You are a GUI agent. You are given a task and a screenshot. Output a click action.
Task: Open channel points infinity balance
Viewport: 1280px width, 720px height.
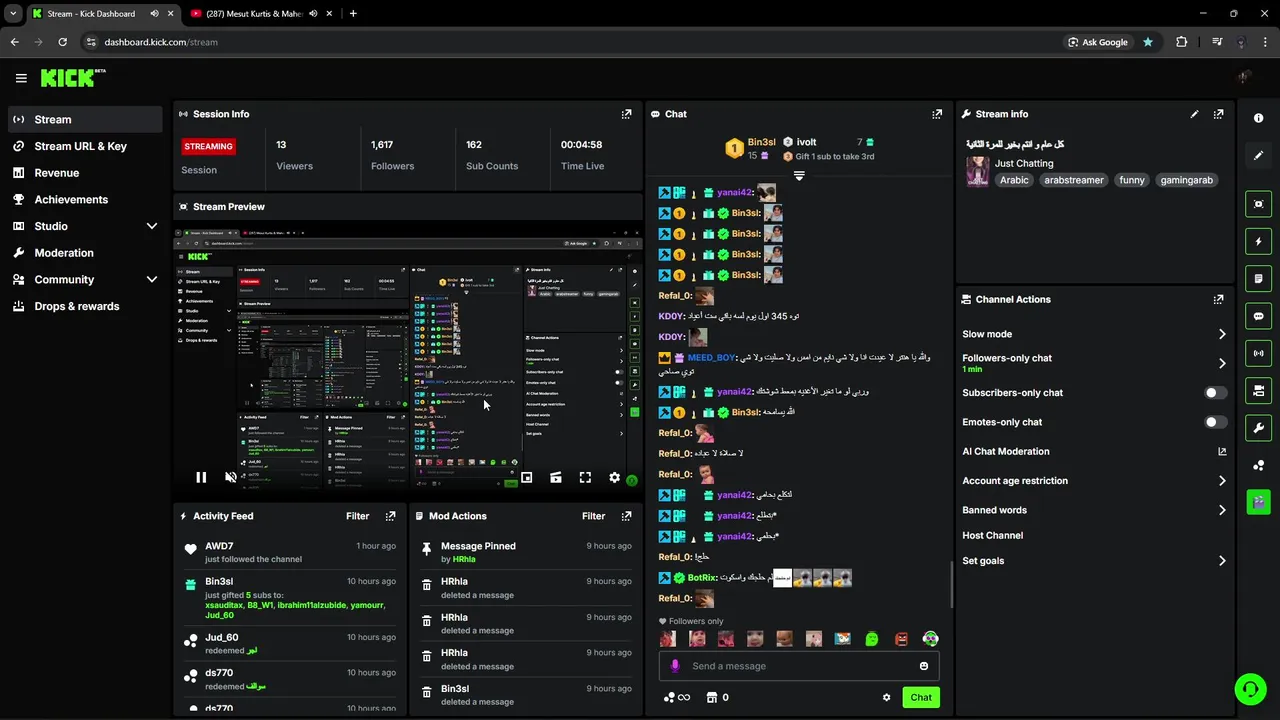click(x=677, y=698)
